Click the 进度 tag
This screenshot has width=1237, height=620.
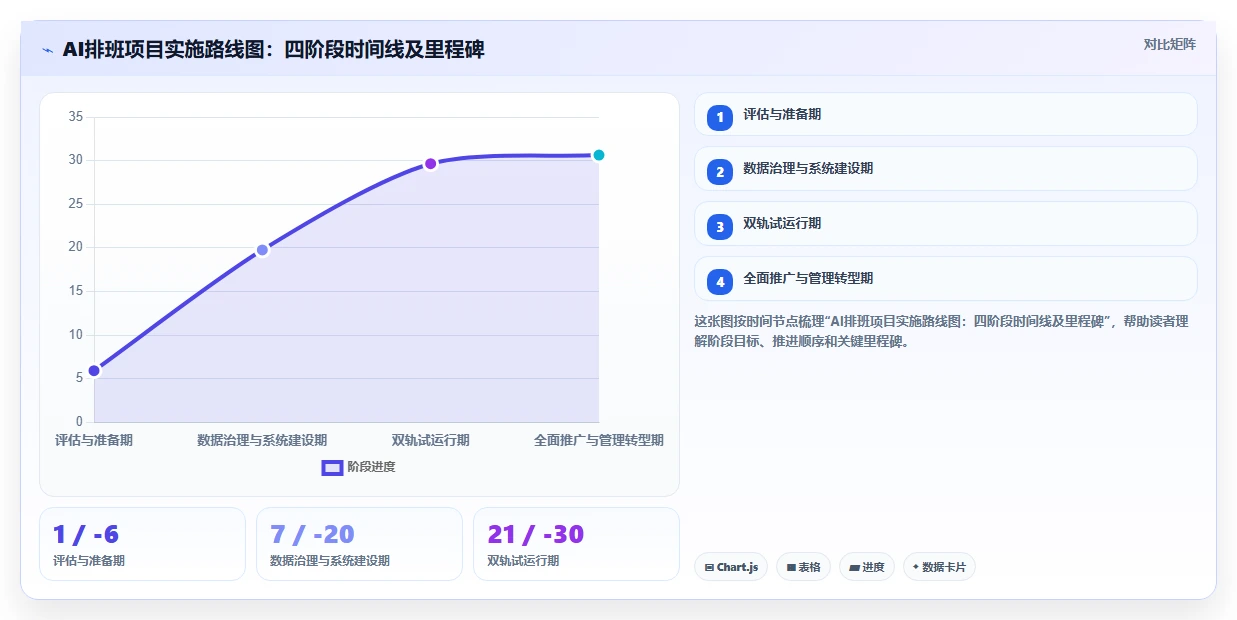(x=867, y=567)
